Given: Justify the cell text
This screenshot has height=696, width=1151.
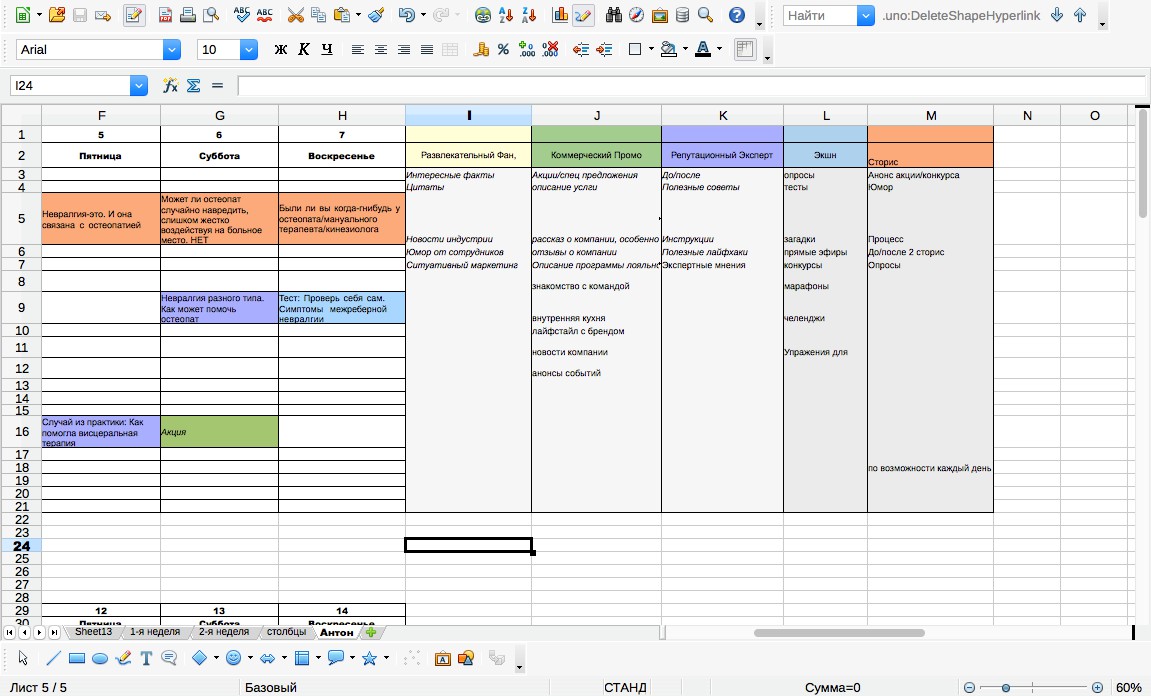Looking at the screenshot, I should click(x=426, y=49).
